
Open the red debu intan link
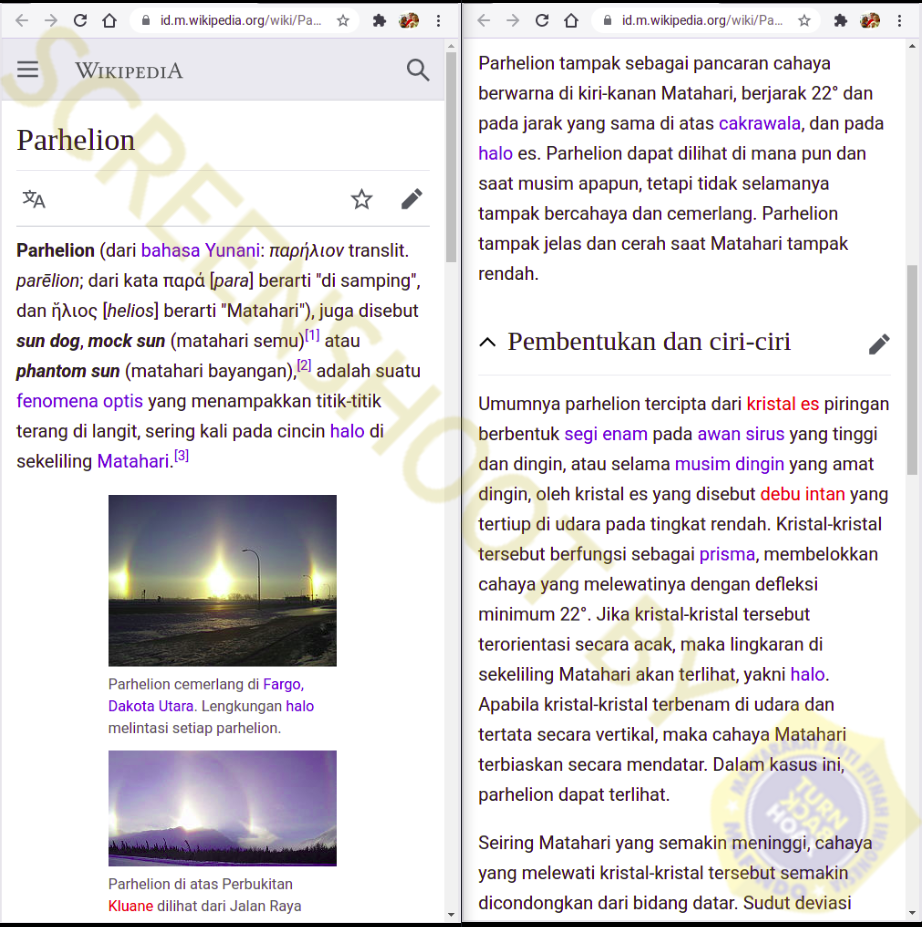pos(803,494)
